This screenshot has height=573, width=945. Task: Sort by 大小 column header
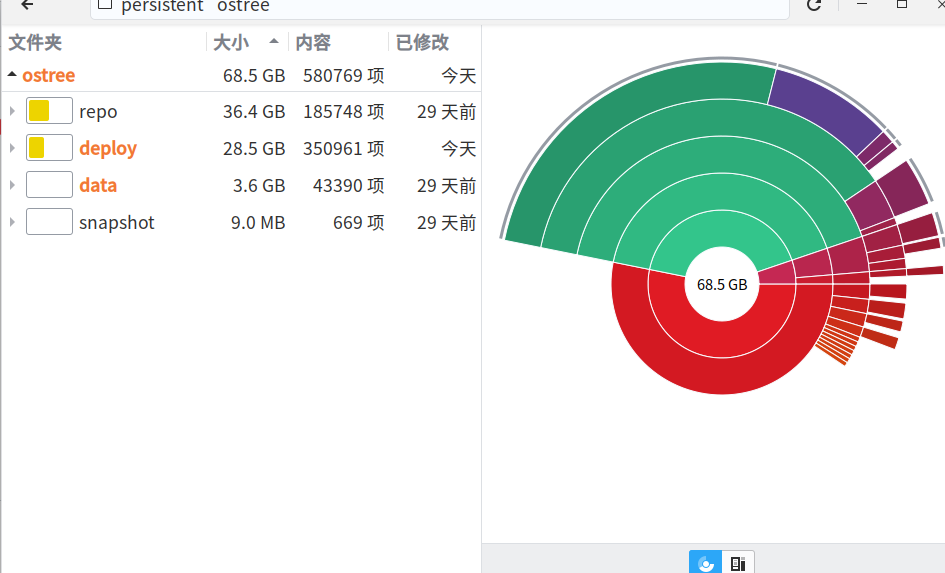[x=246, y=42]
